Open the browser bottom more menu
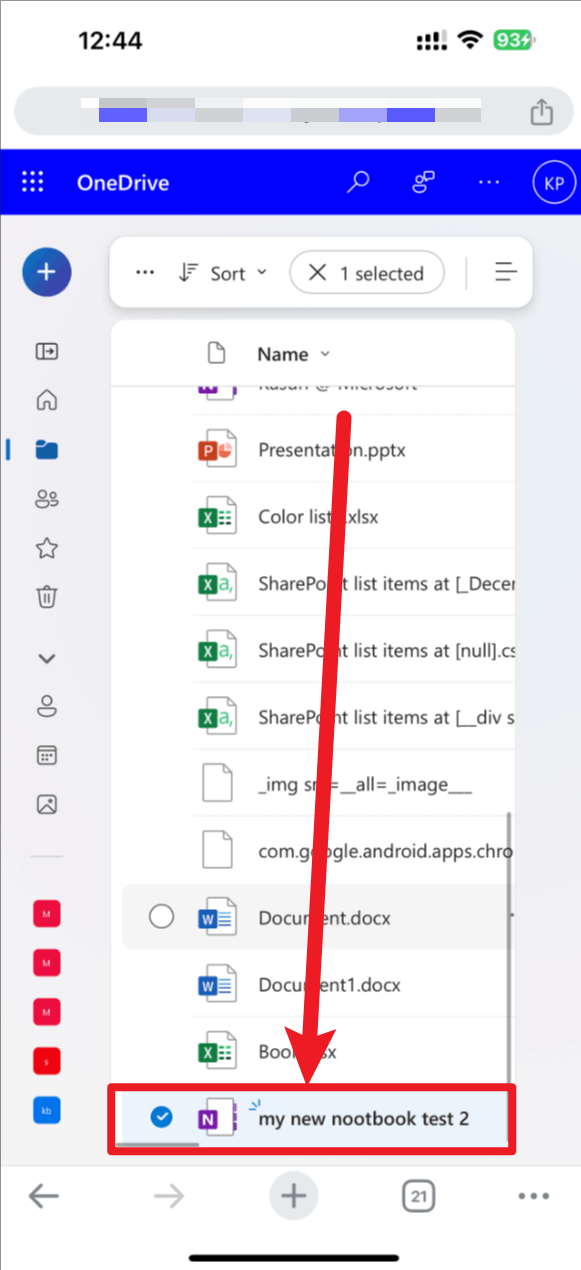Screen dimensions: 581x1270 click(x=534, y=1195)
